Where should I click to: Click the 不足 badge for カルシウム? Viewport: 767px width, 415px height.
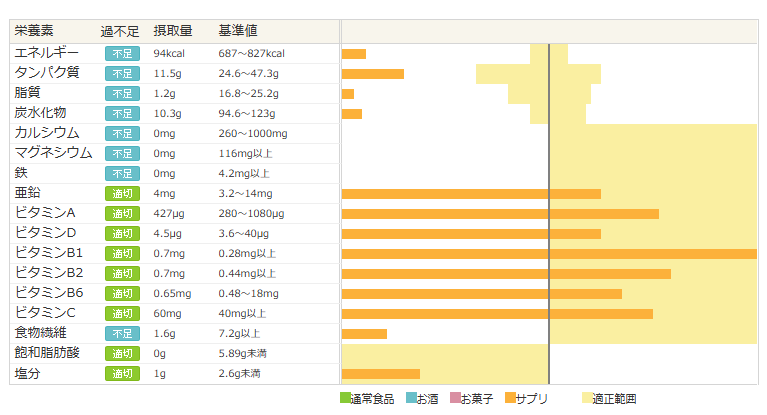(122, 134)
